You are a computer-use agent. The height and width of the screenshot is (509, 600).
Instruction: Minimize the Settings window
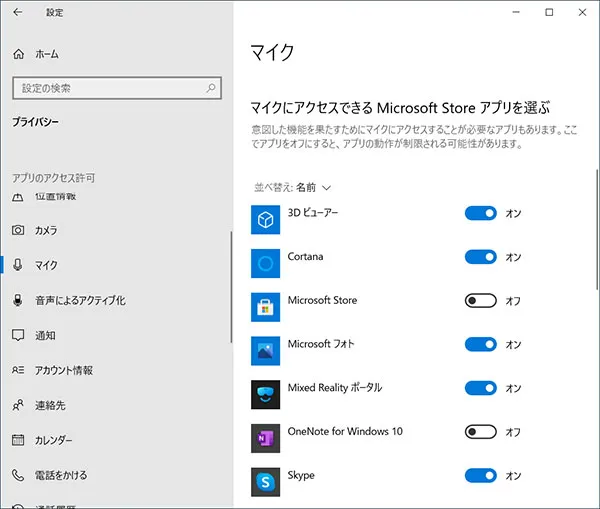(516, 12)
